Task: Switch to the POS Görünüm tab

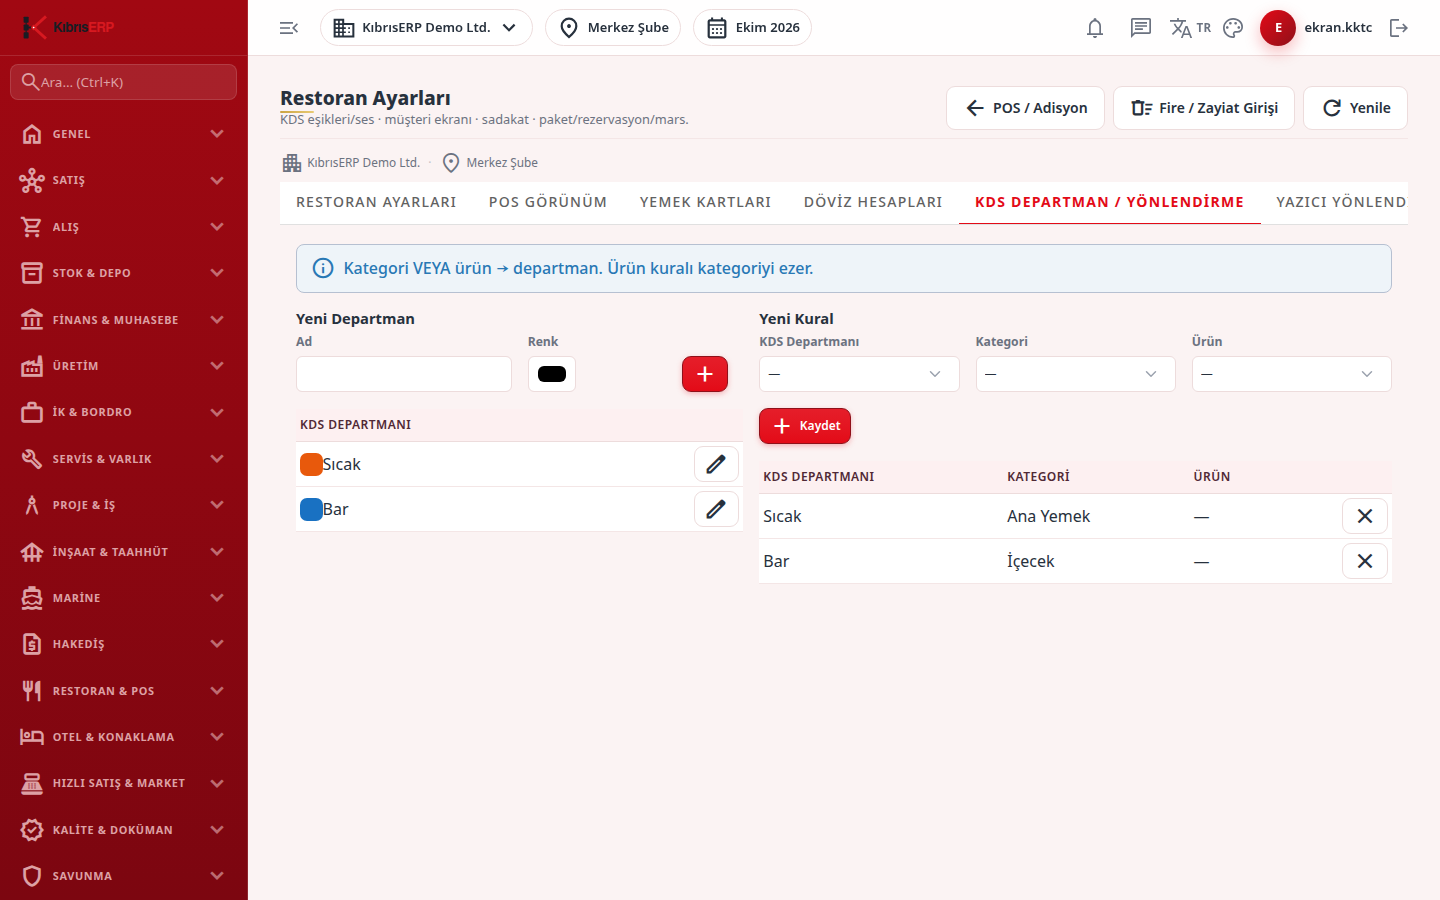Action: coord(548,202)
